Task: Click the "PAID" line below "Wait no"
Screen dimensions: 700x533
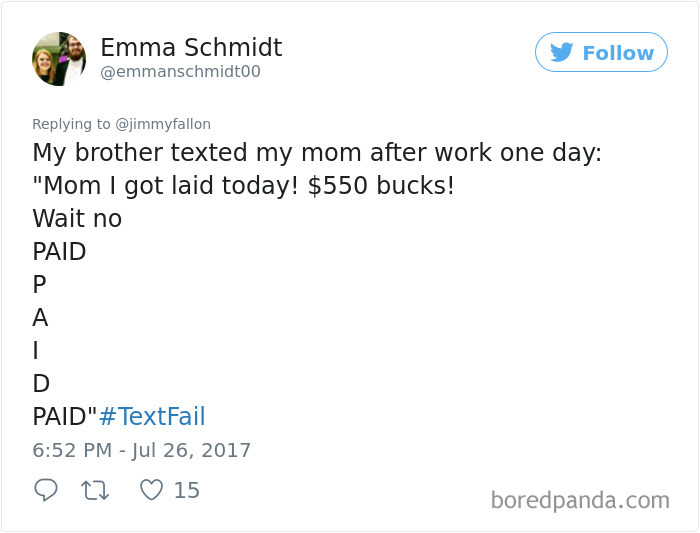Action: point(59,251)
